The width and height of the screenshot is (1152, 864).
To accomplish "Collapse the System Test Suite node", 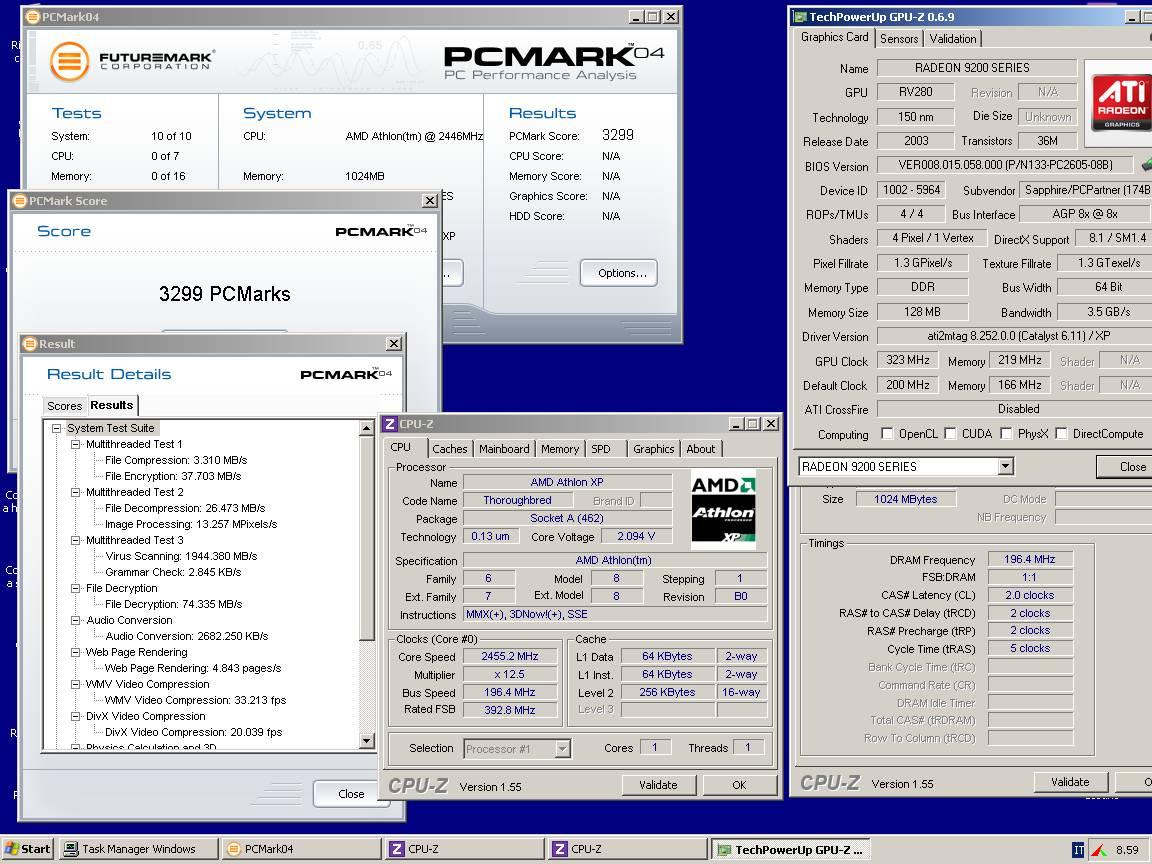I will tap(56, 428).
